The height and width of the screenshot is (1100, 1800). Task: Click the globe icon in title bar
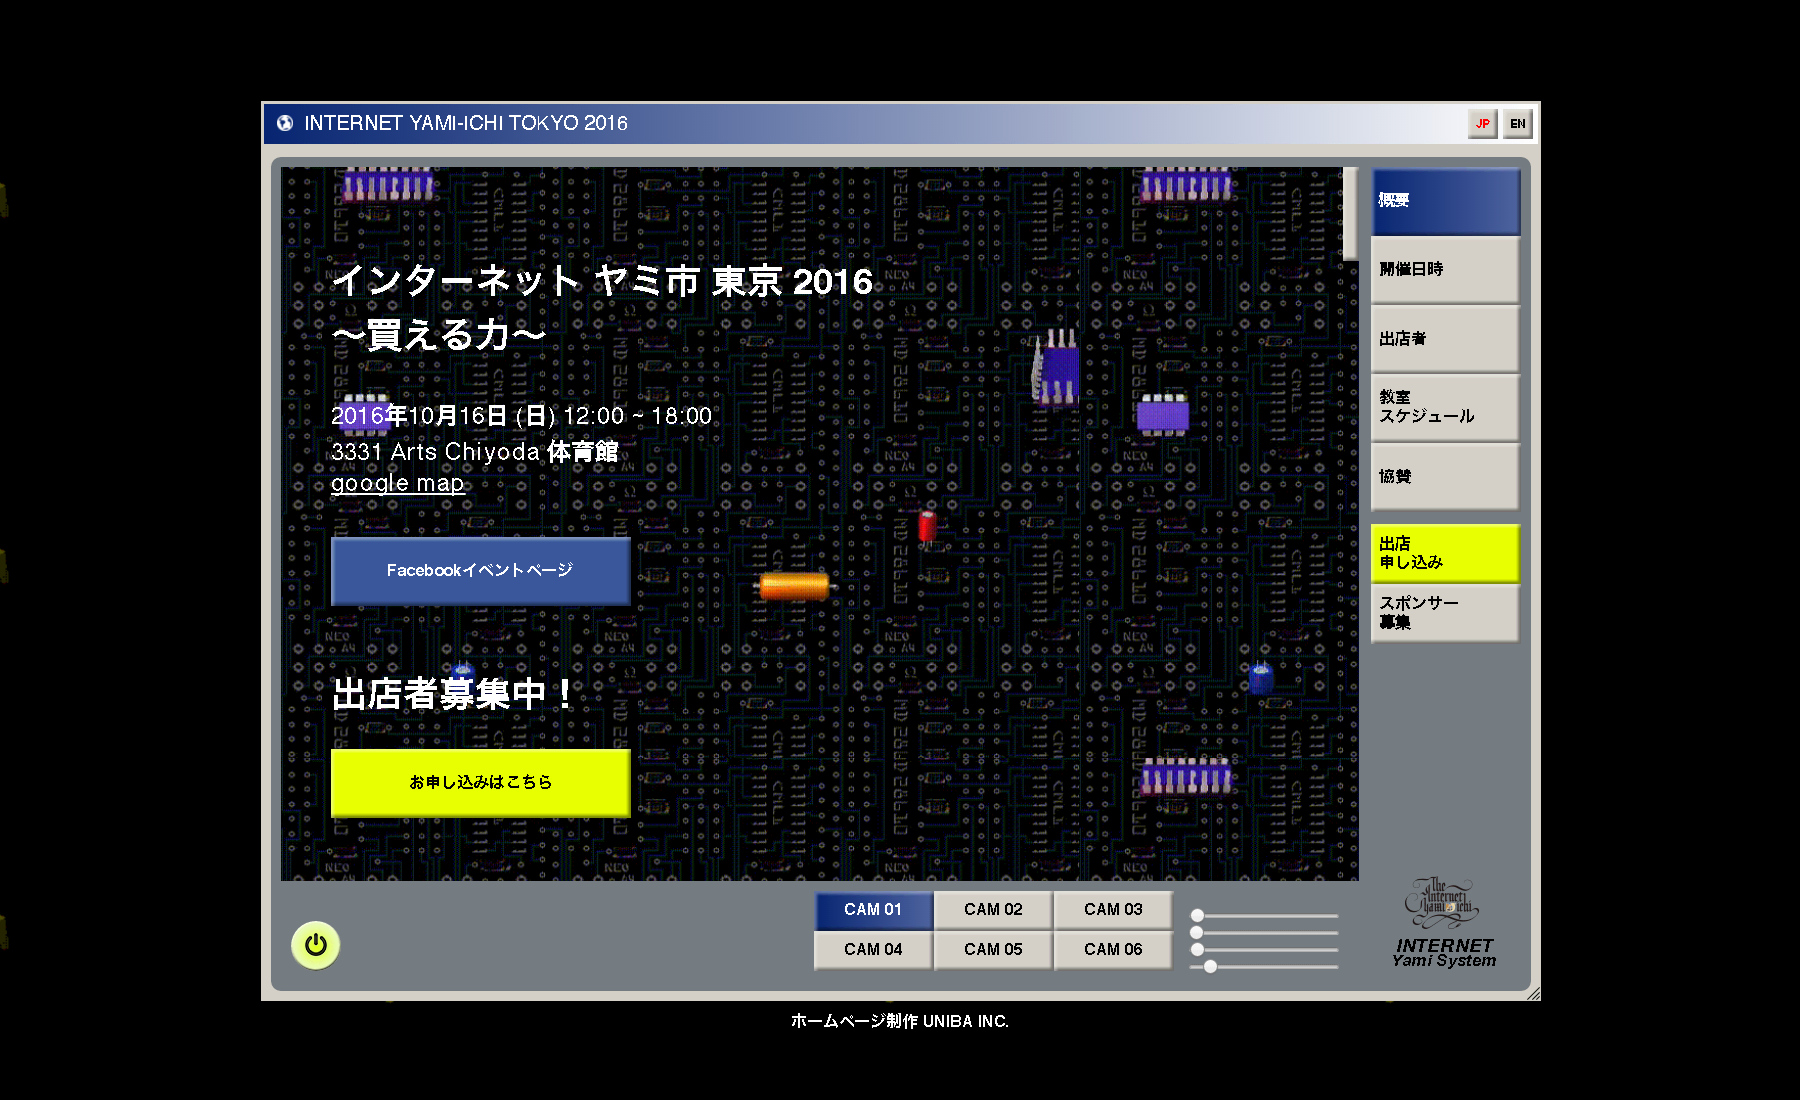(x=285, y=123)
